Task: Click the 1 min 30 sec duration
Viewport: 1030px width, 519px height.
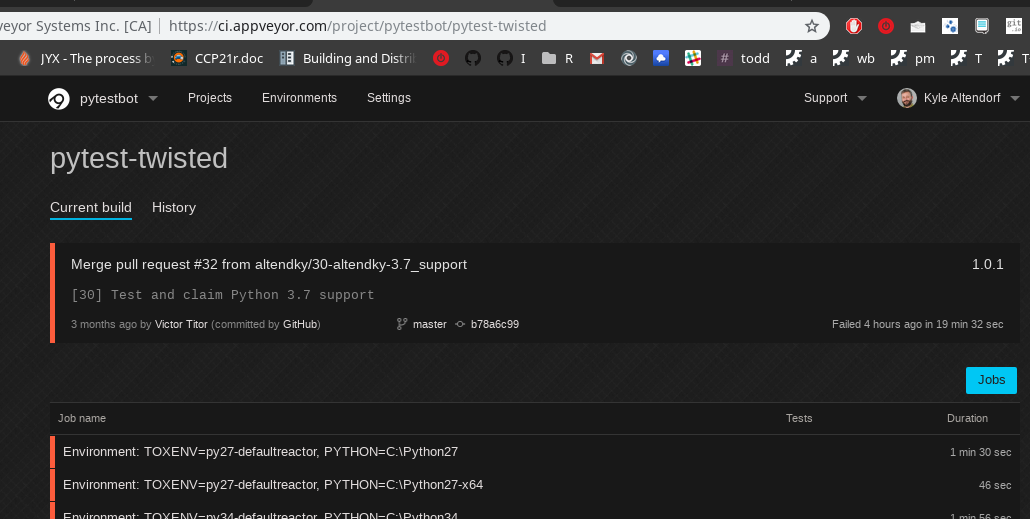Action: click(981, 452)
